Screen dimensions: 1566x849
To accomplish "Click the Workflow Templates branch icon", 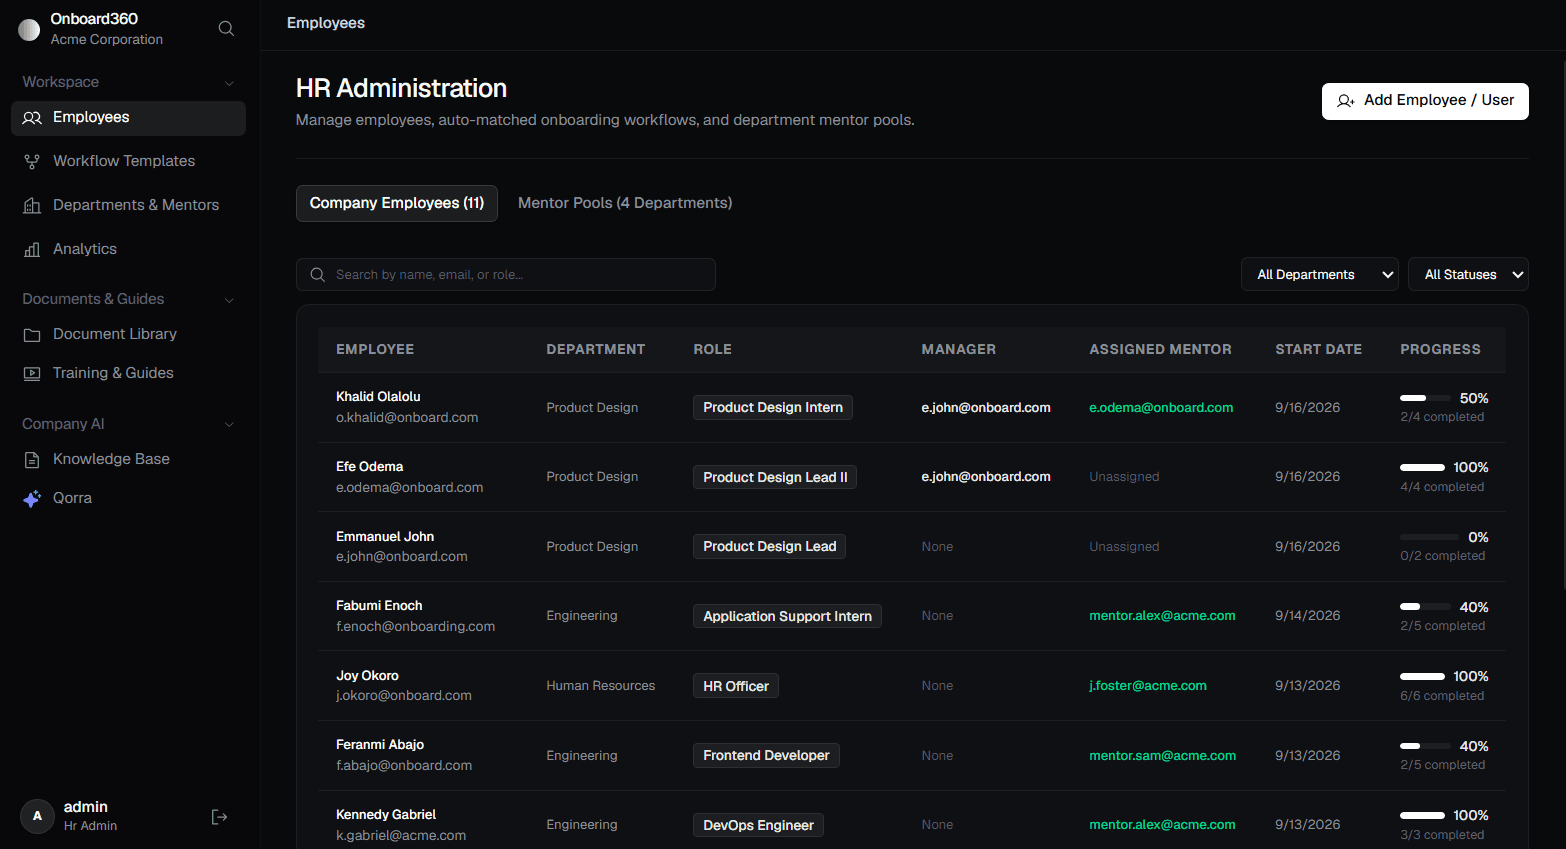I will click(x=32, y=162).
